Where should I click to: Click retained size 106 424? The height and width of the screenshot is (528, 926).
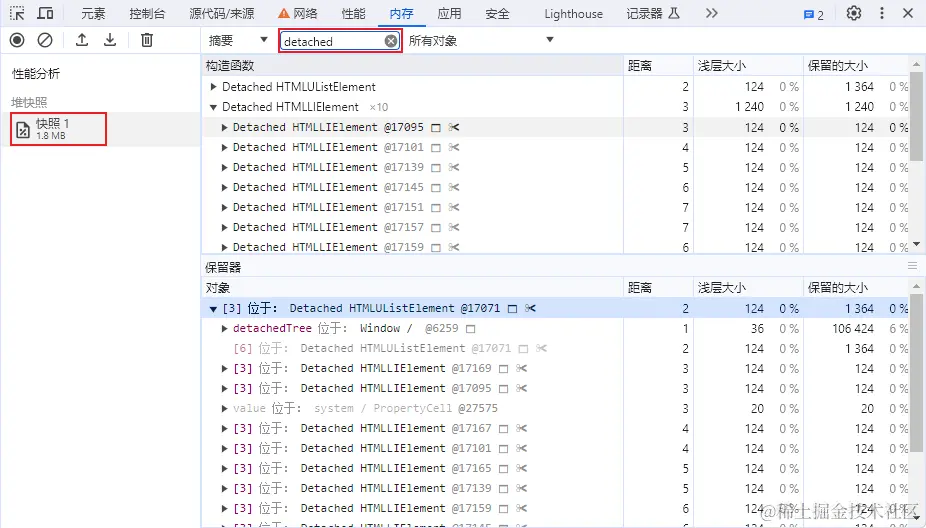(x=853, y=328)
